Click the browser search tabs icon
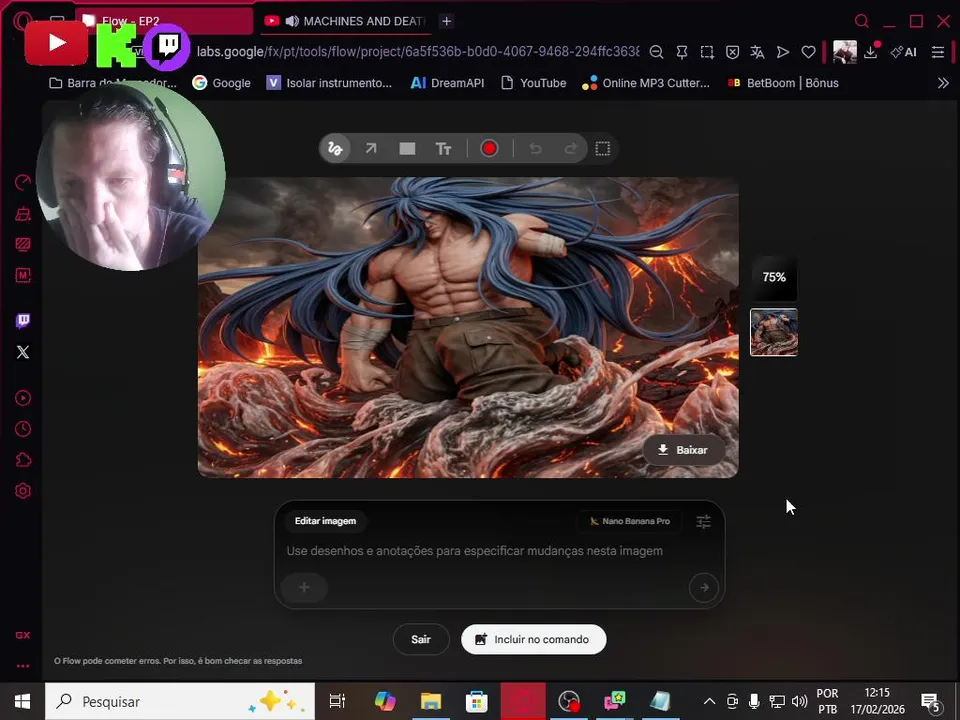 pos(861,21)
